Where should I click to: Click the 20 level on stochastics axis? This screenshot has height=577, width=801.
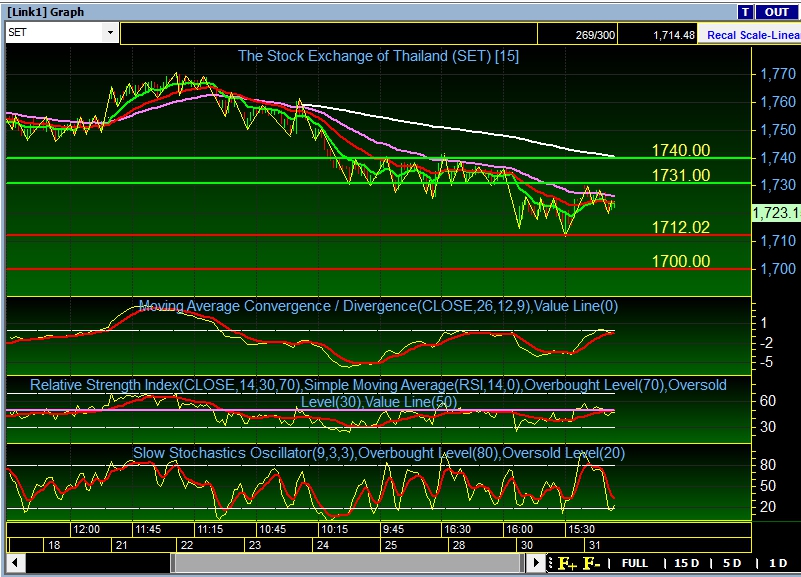[x=768, y=507]
